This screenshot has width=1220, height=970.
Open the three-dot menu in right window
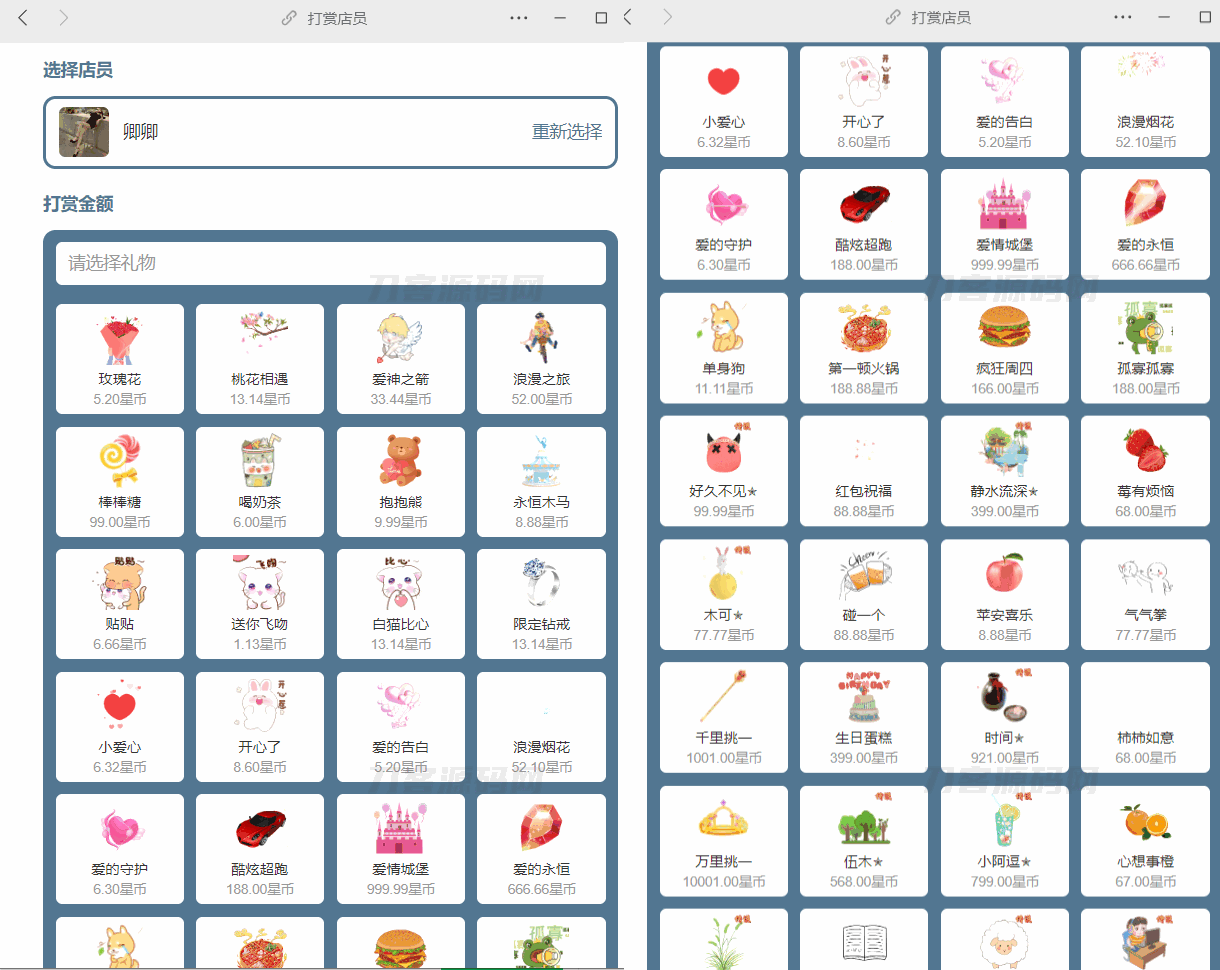point(1122,18)
